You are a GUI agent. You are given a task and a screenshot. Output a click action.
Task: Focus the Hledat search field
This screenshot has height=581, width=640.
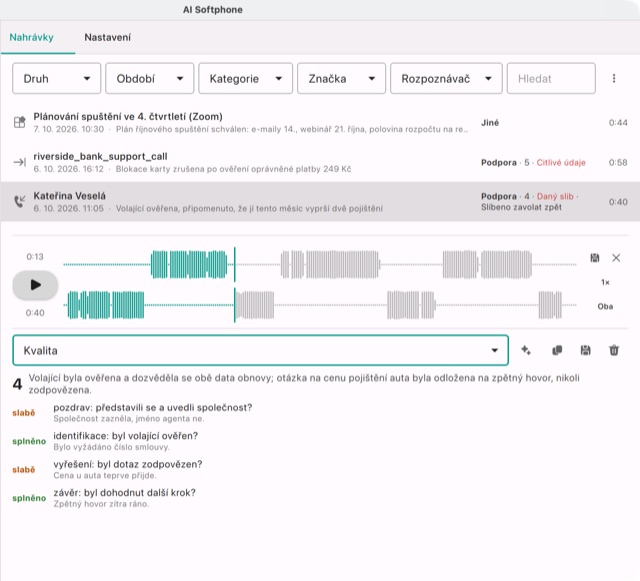click(551, 78)
